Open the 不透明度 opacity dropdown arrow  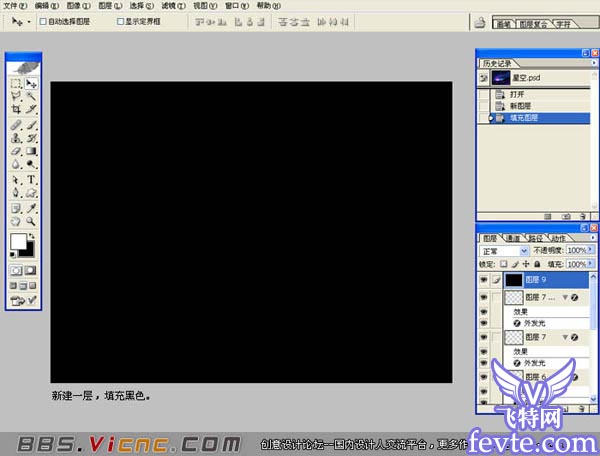click(x=588, y=251)
